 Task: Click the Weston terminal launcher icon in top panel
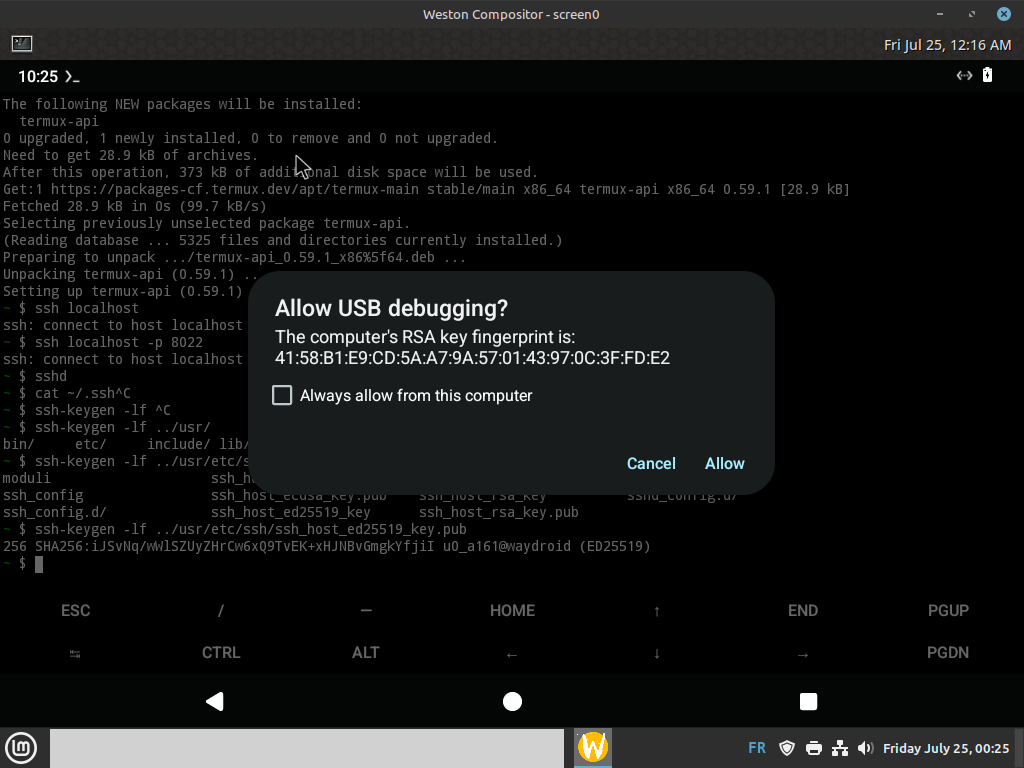pyautogui.click(x=22, y=44)
